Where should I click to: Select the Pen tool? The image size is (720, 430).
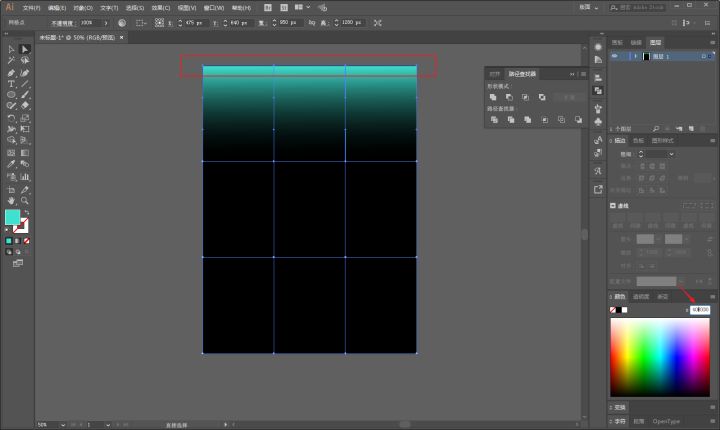click(x=11, y=72)
